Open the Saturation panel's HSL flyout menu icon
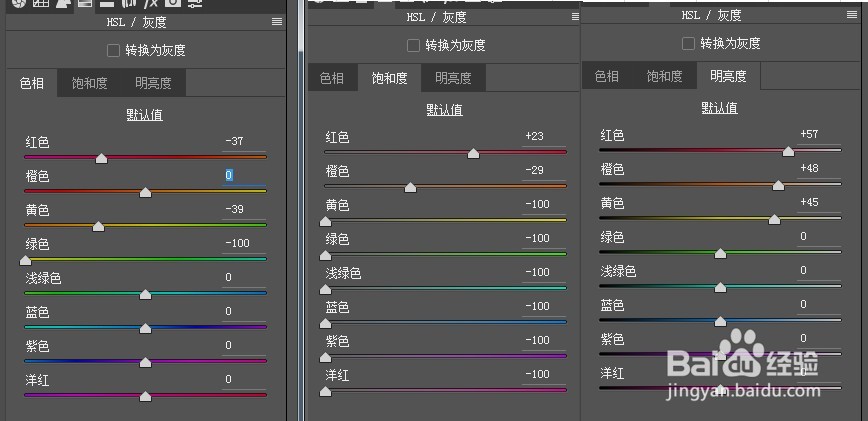The width and height of the screenshot is (868, 421). tap(575, 17)
